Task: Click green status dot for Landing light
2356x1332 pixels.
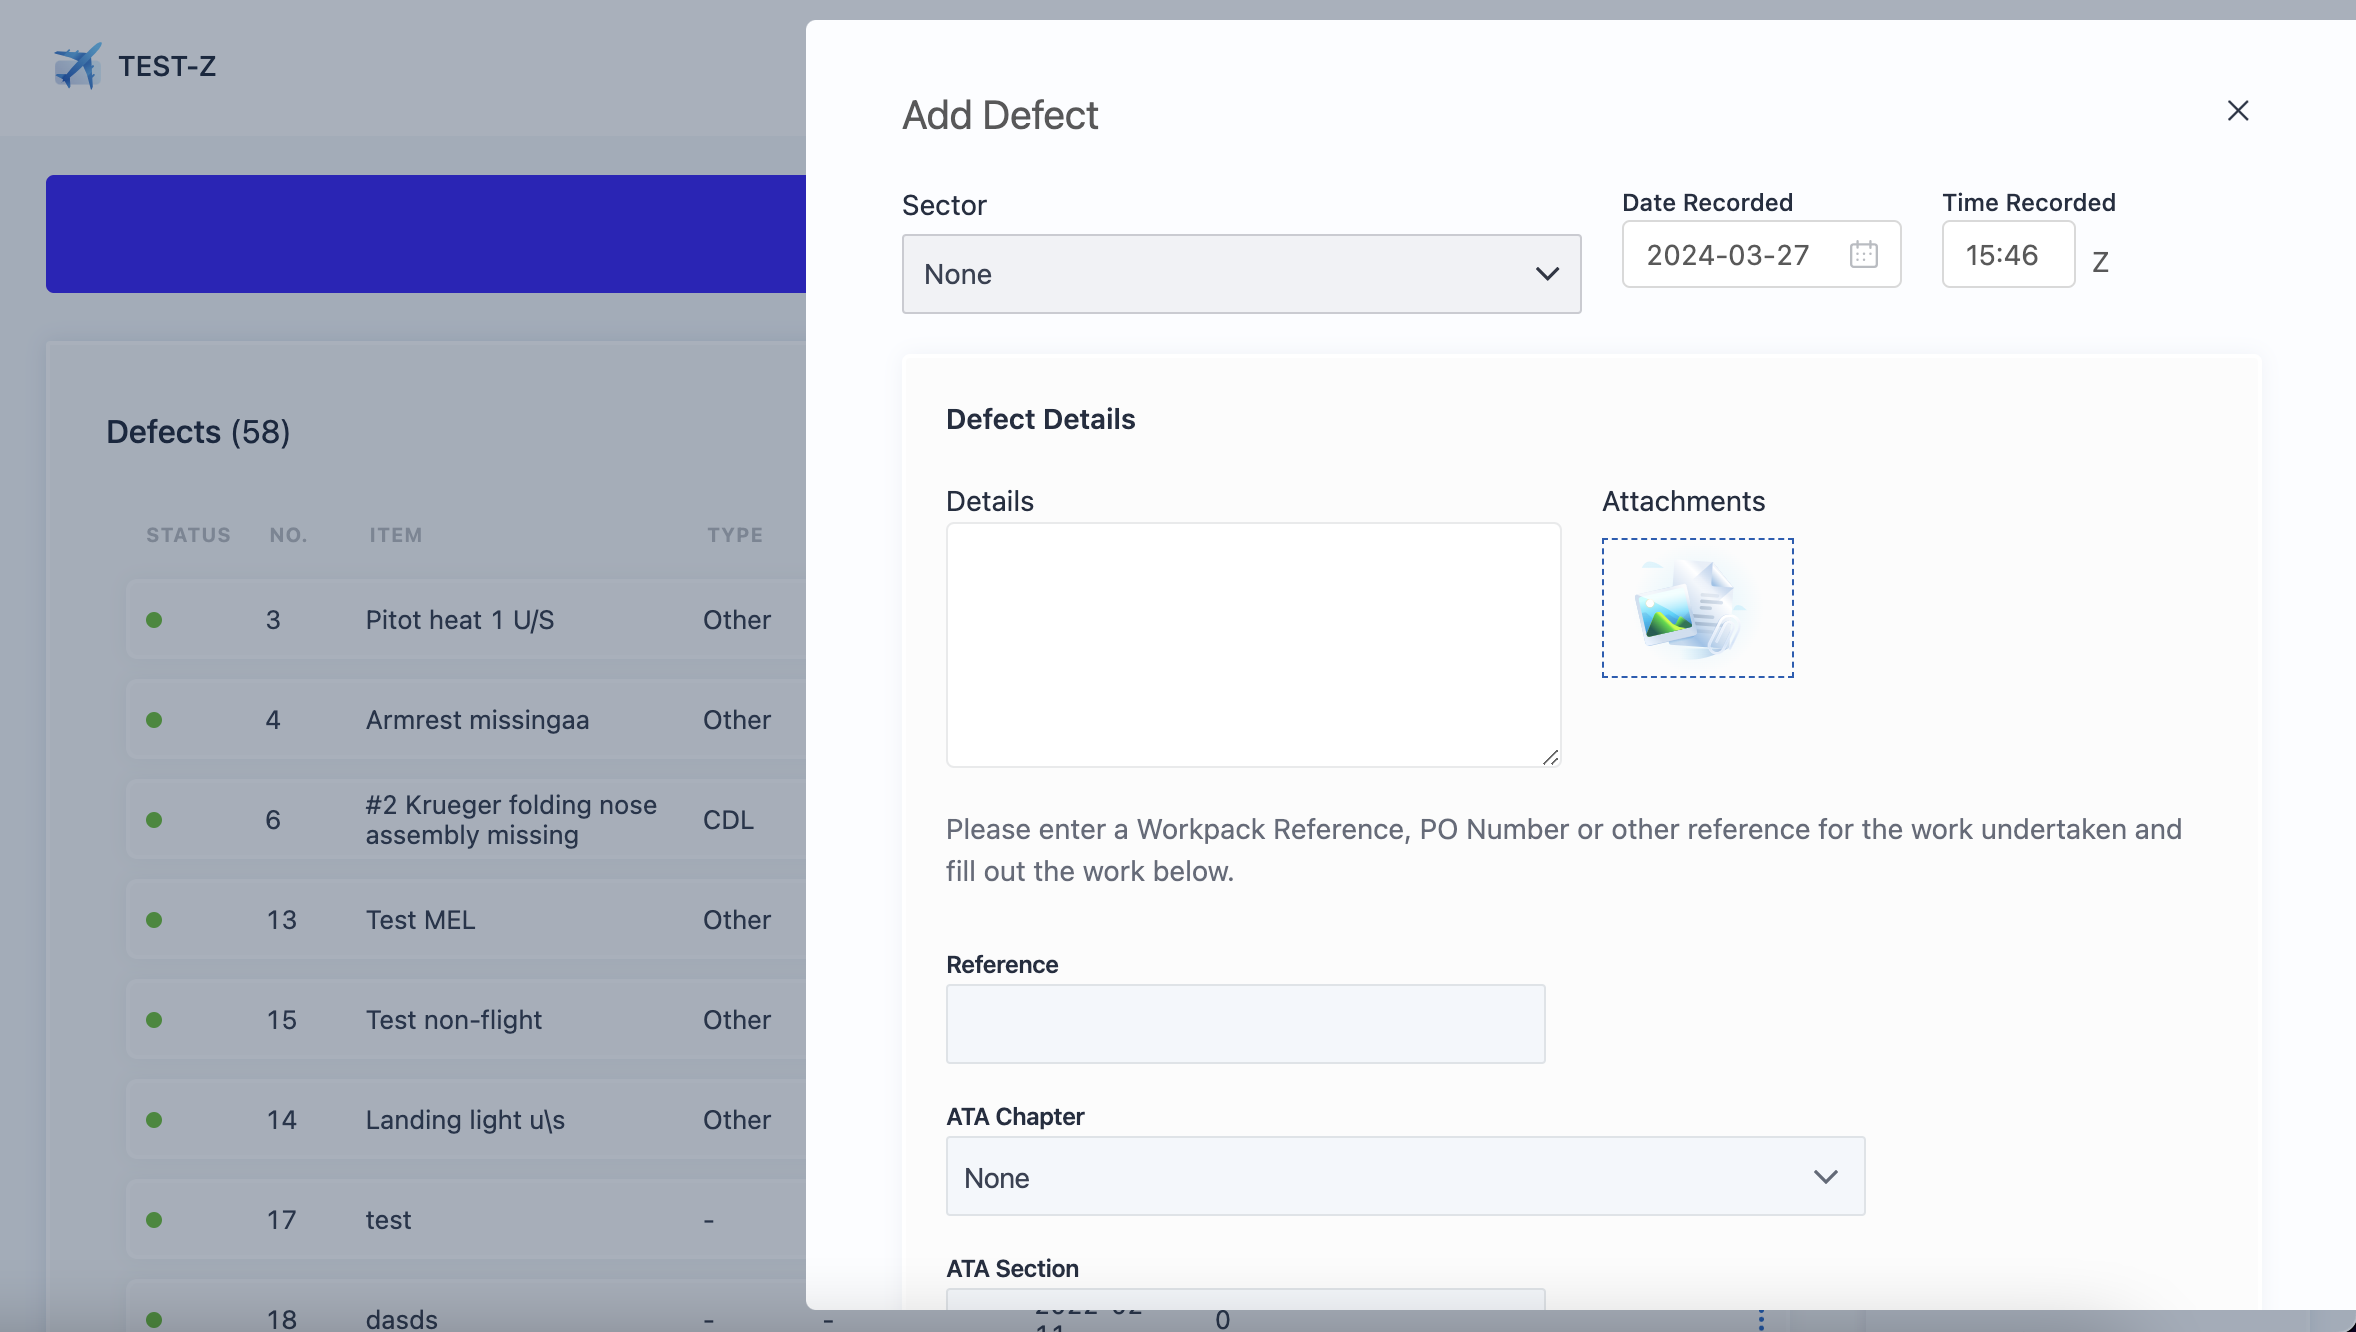Action: [x=154, y=1120]
